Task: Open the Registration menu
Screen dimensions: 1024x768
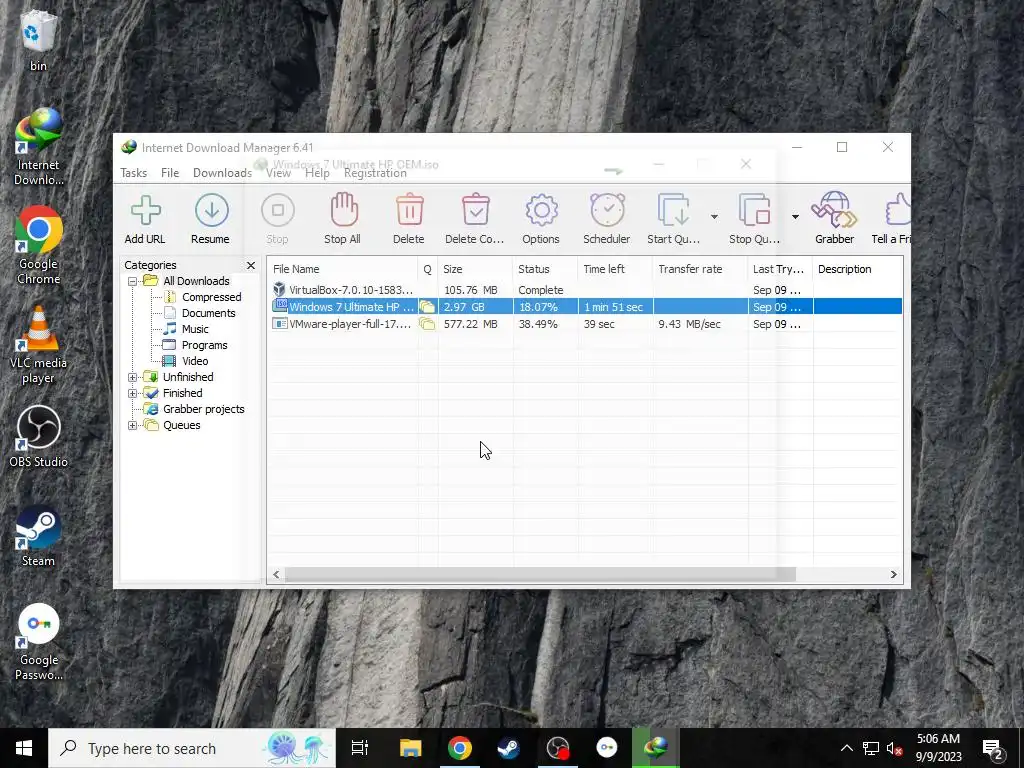Action: (376, 173)
